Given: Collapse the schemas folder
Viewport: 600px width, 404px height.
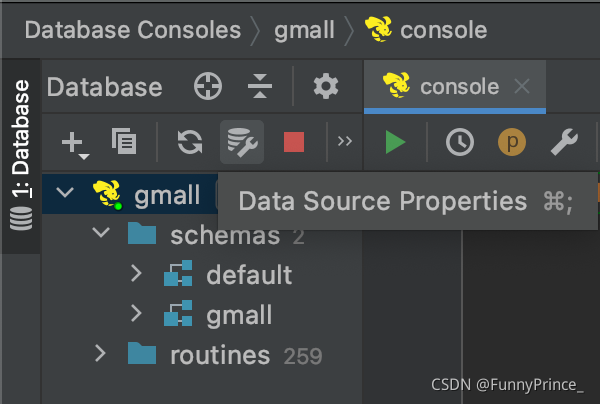Looking at the screenshot, I should tap(101, 232).
